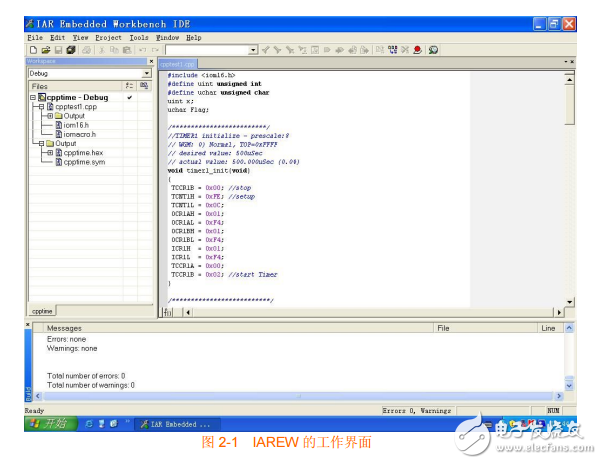
Task: Collapse the cpptime - Debug project node
Action: tap(31, 97)
